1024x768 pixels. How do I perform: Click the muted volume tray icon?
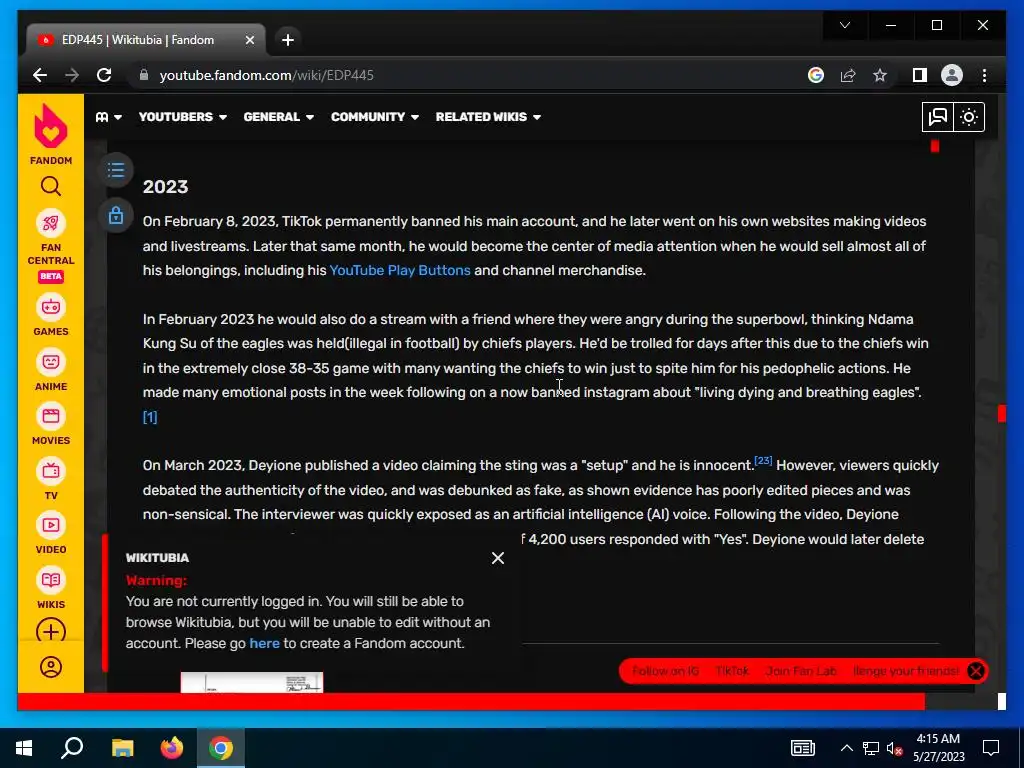pos(894,748)
